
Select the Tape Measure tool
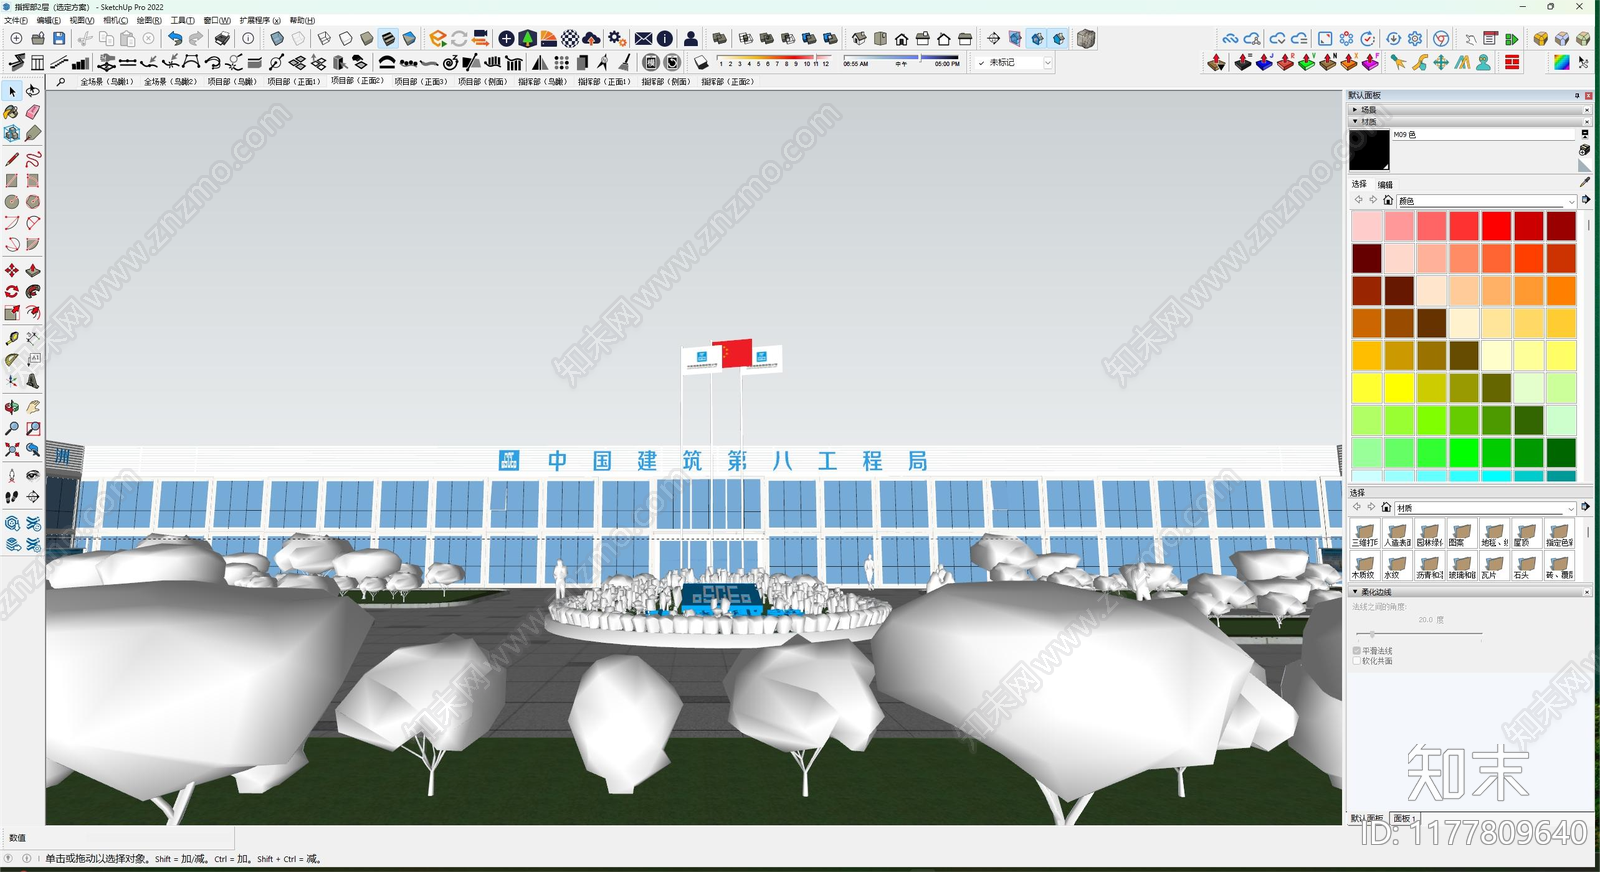click(x=12, y=339)
